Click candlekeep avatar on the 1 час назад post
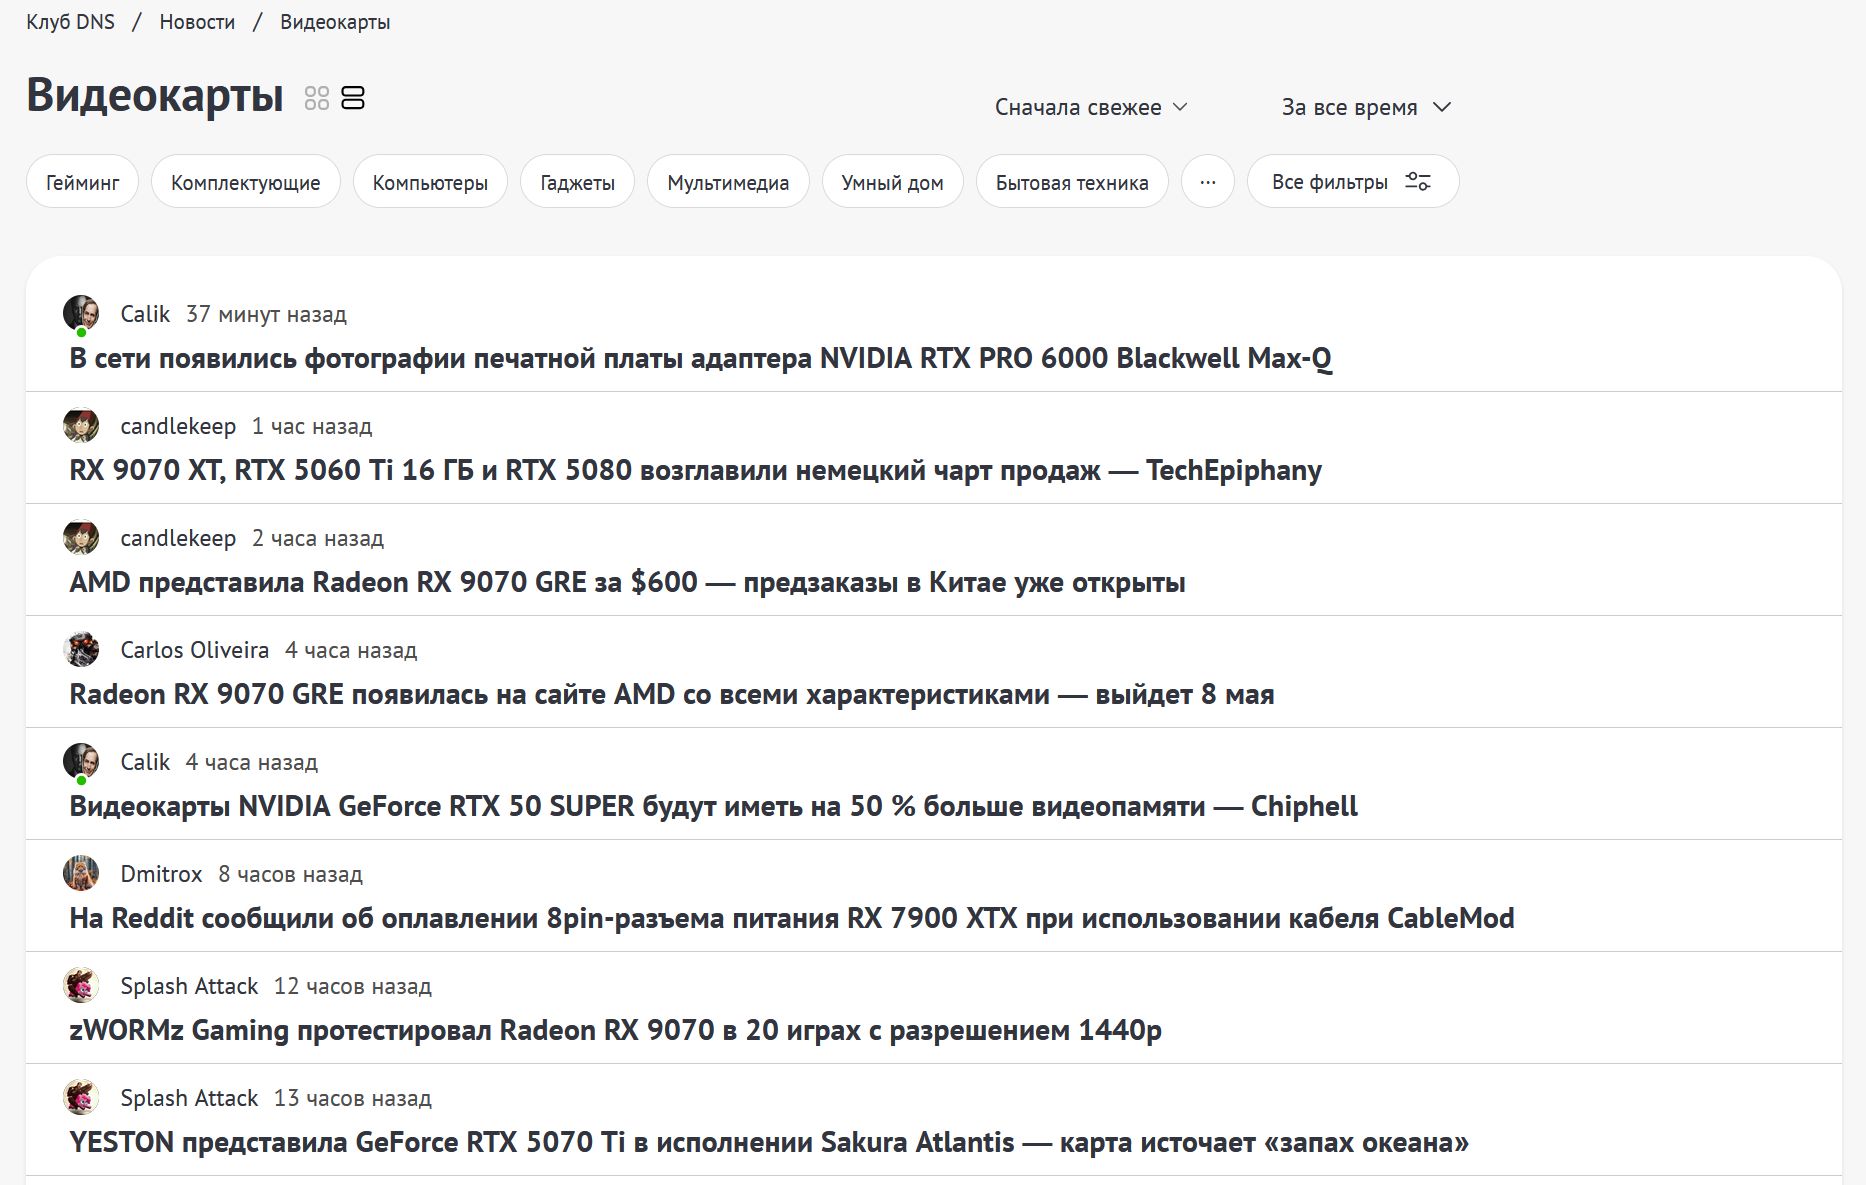1866x1185 pixels. 81,426
